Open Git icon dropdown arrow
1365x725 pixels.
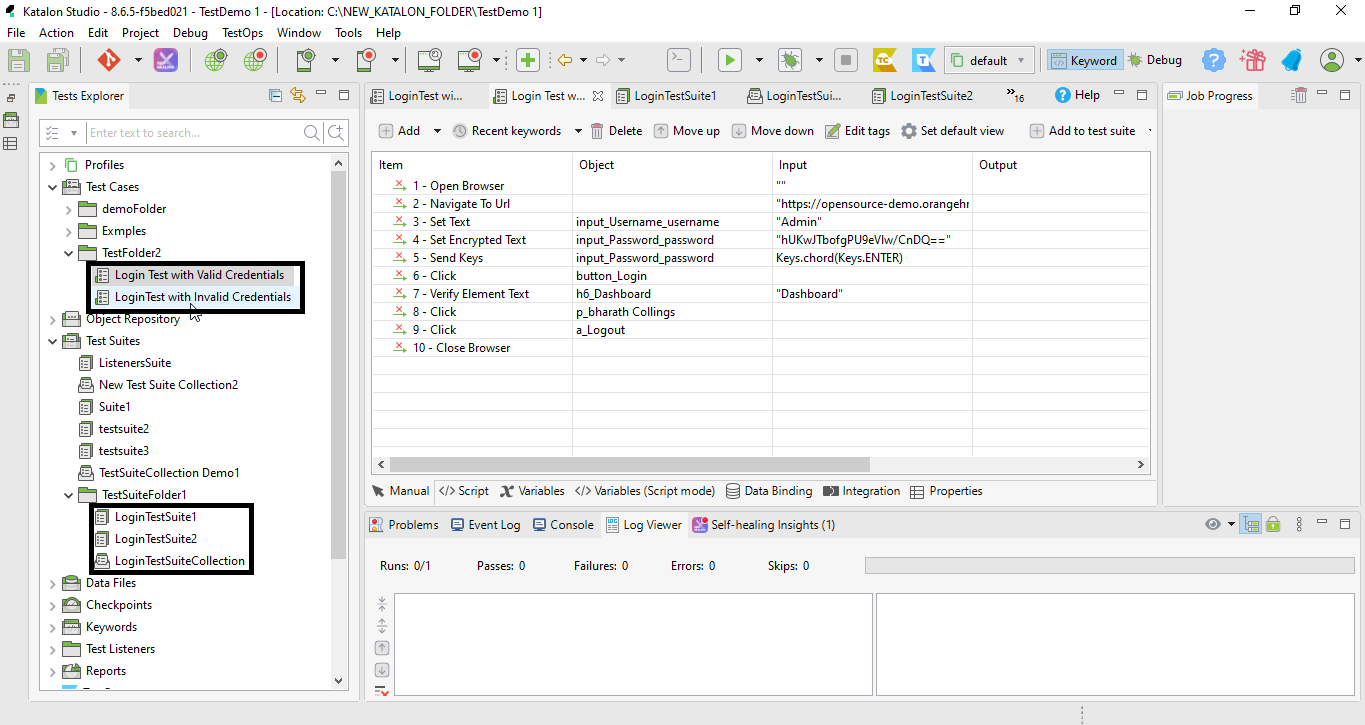pos(138,60)
